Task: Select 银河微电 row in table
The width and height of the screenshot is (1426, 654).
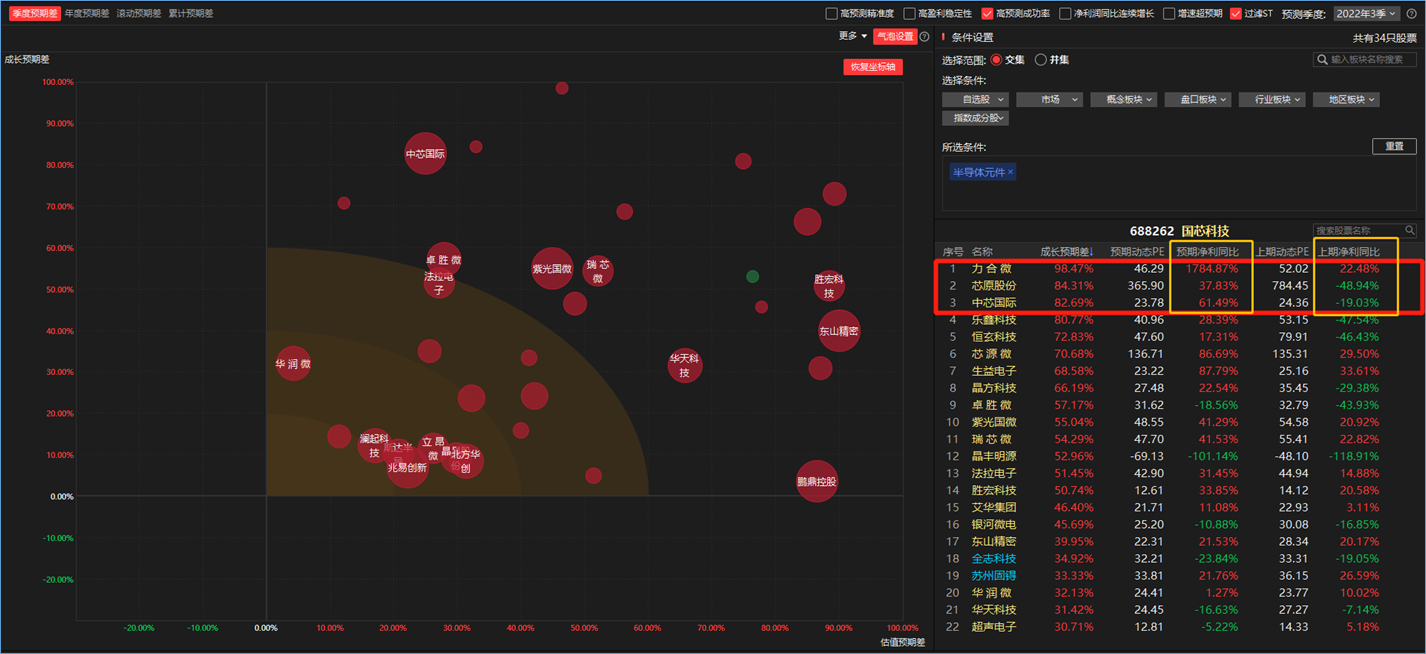Action: coord(1178,524)
